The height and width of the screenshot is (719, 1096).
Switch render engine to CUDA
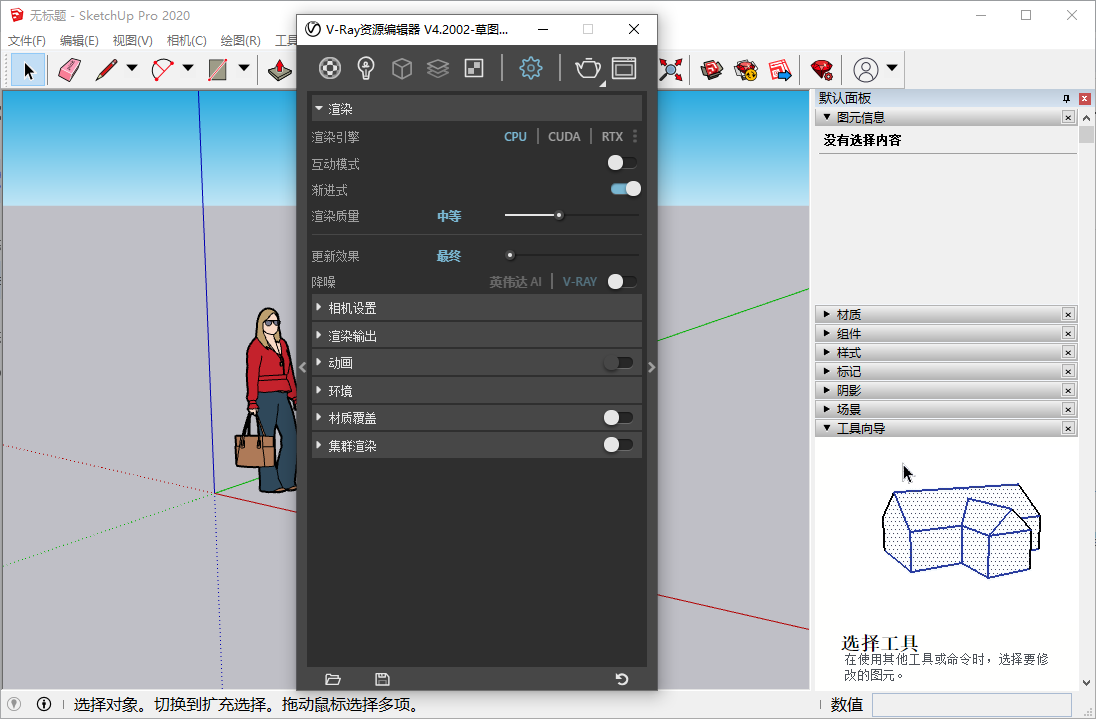[564, 136]
